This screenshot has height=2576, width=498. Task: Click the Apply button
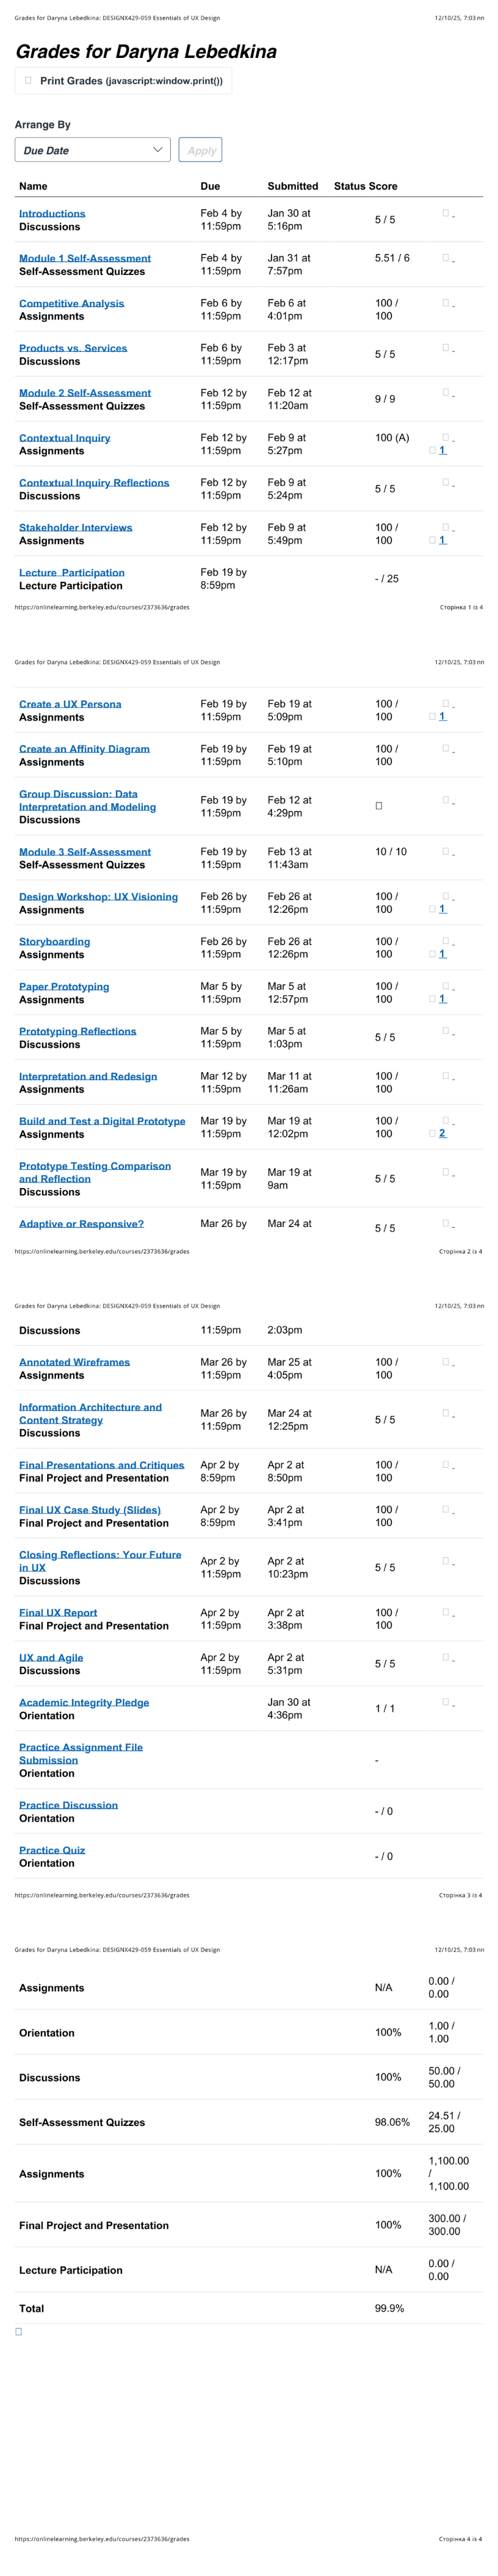200,150
